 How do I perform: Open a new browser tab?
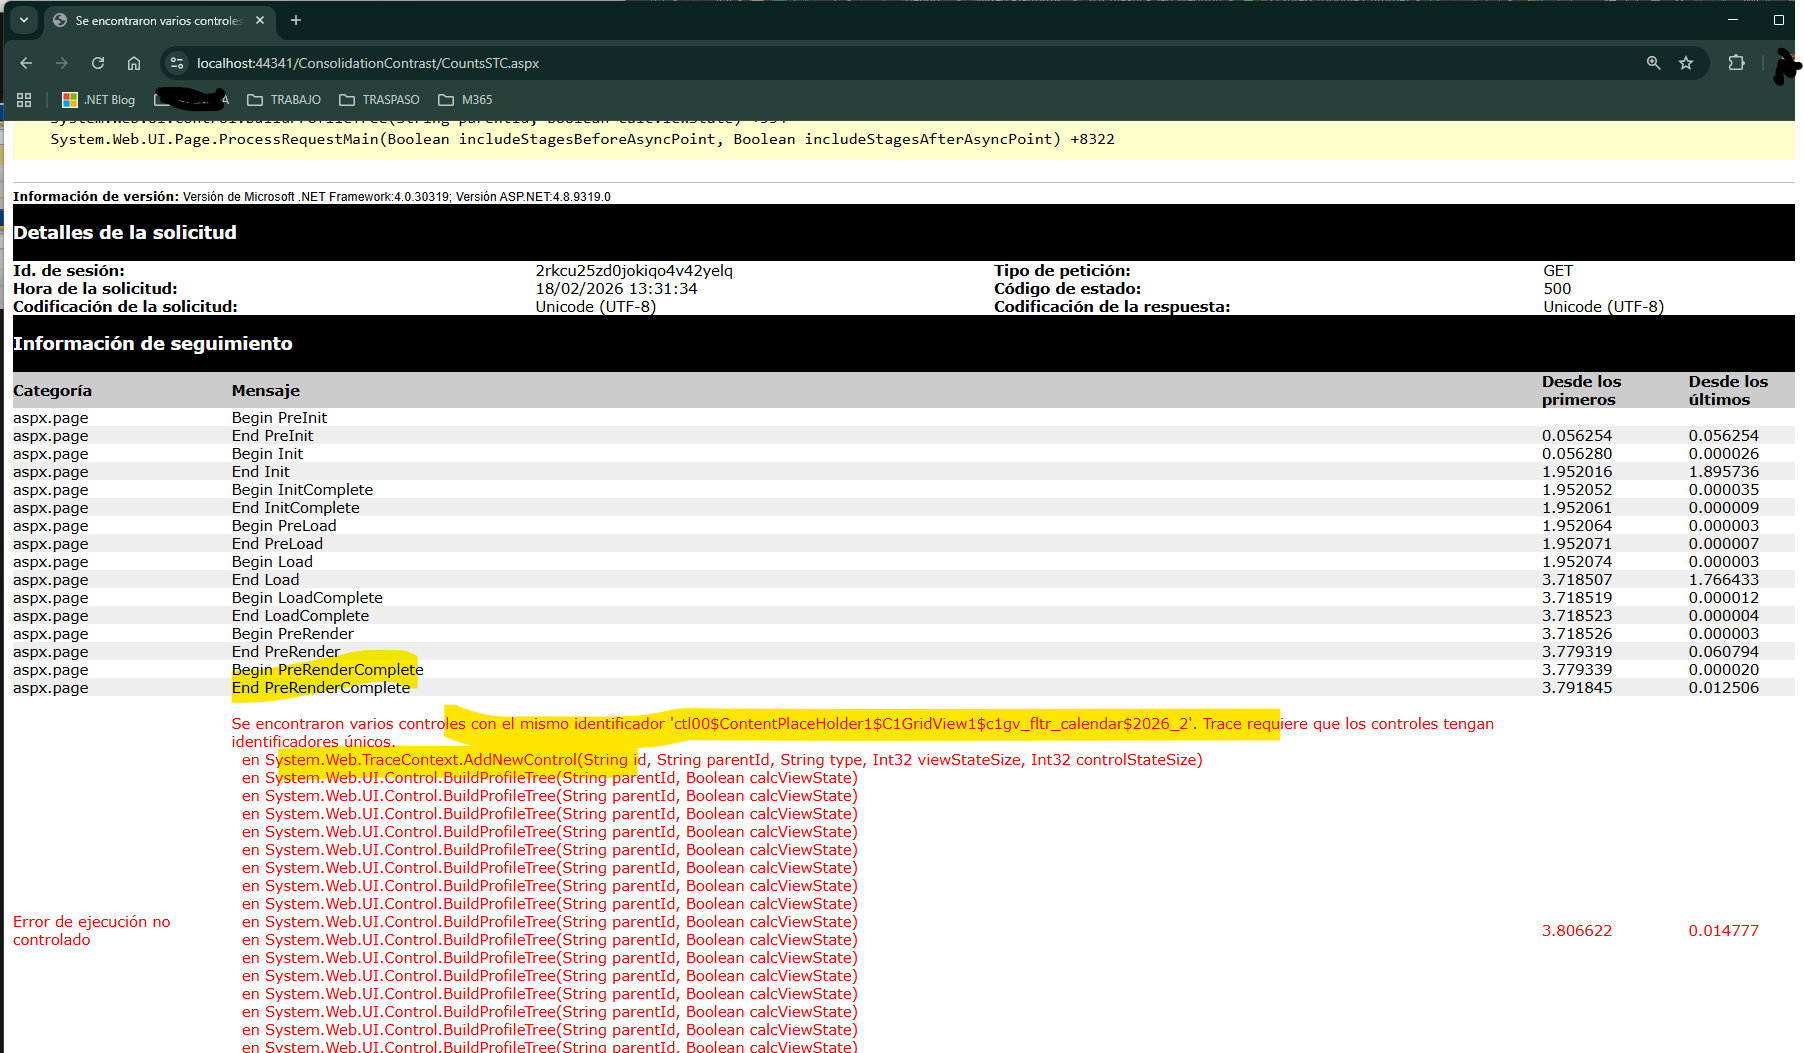[x=295, y=20]
